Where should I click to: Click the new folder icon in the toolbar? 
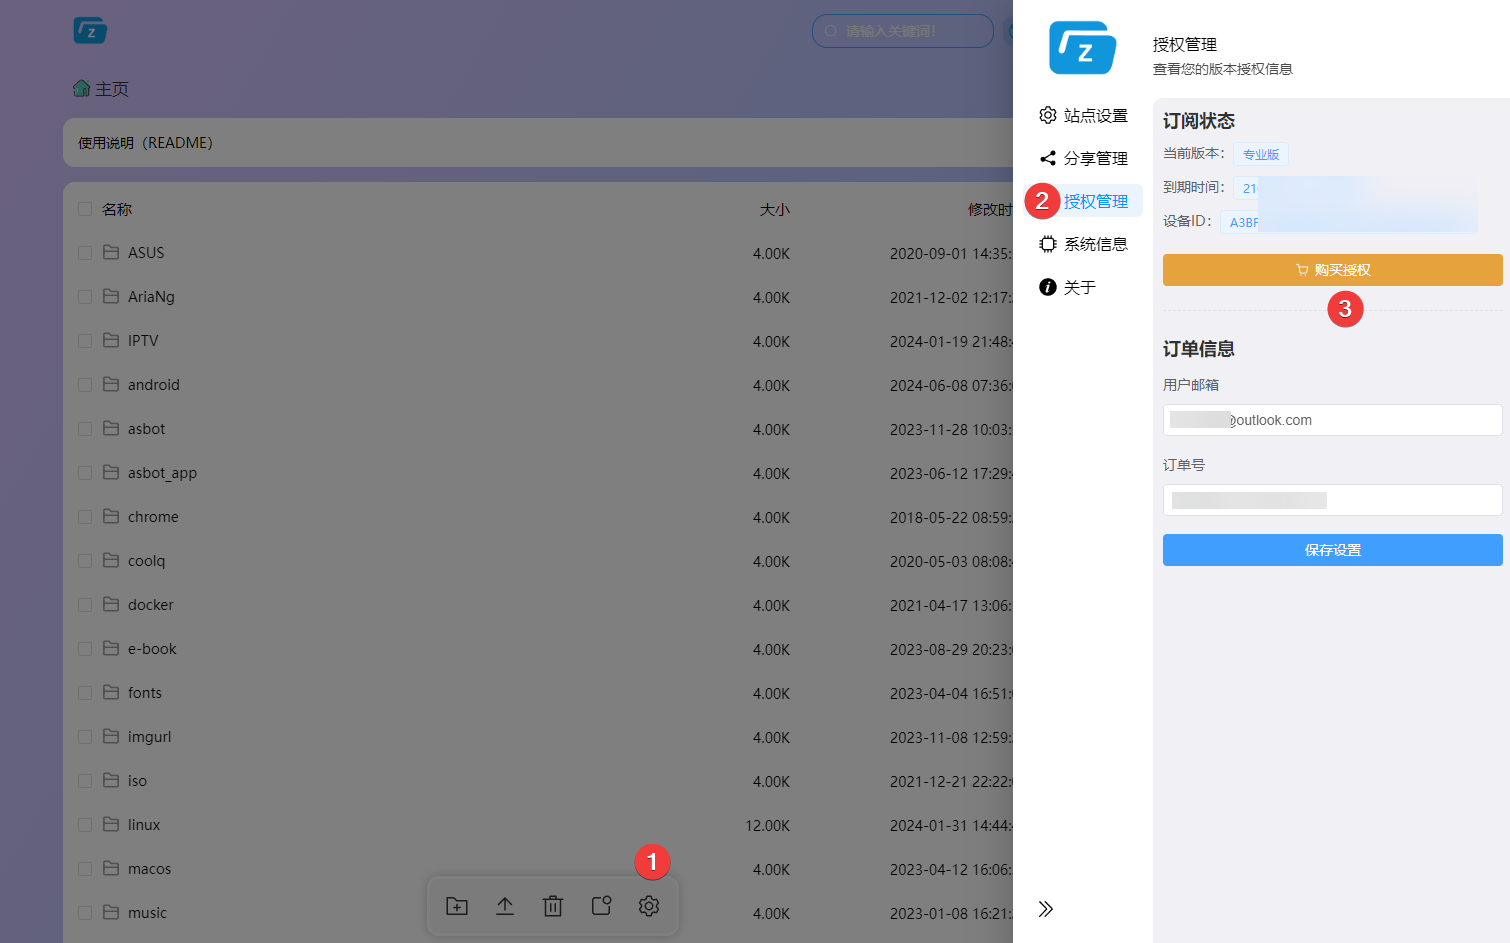click(x=457, y=905)
